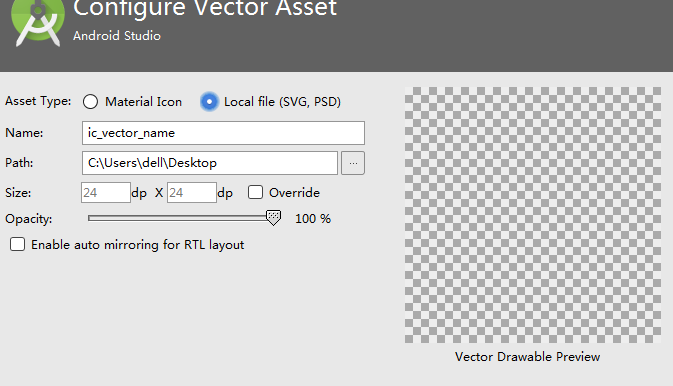
Task: Click the middle of the Opacity slider track
Action: pyautogui.click(x=180, y=218)
